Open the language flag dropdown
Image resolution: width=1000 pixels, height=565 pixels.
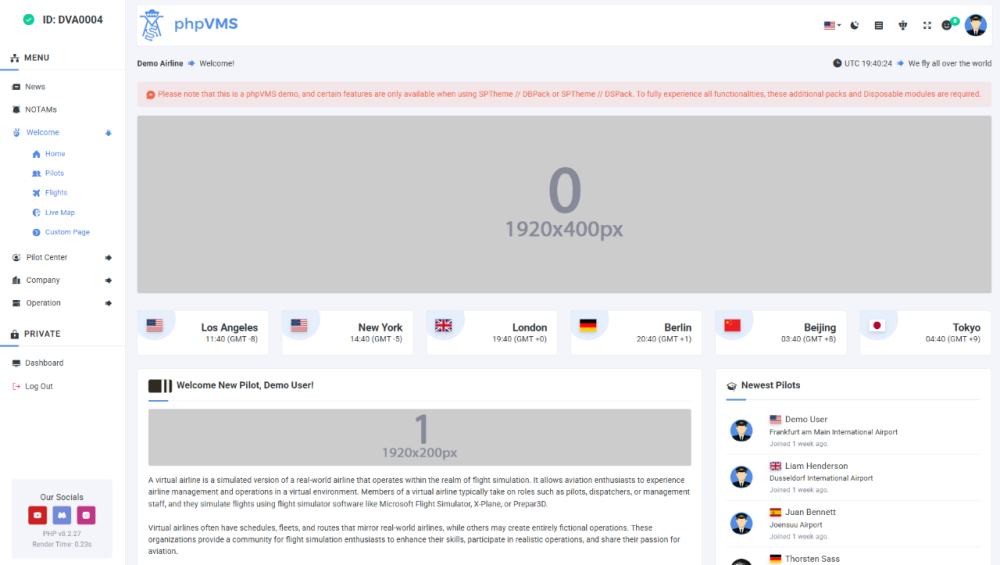point(831,25)
